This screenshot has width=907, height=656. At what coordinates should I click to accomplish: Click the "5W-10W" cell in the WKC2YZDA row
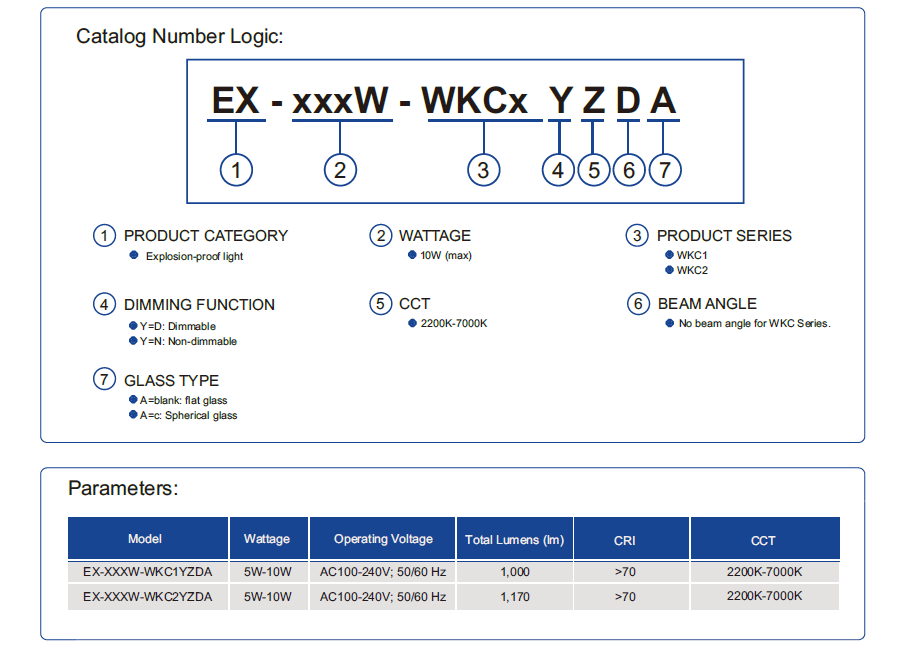[x=268, y=597]
